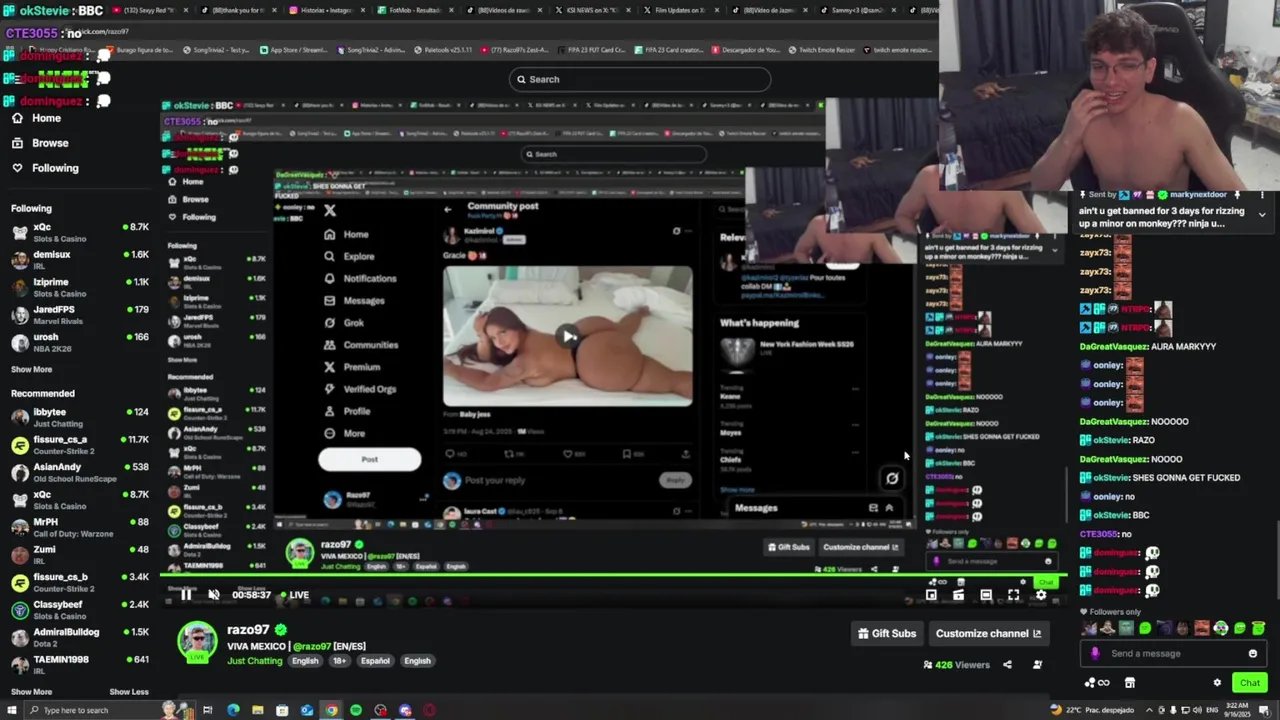Focus the Kick Search field

click(640, 79)
